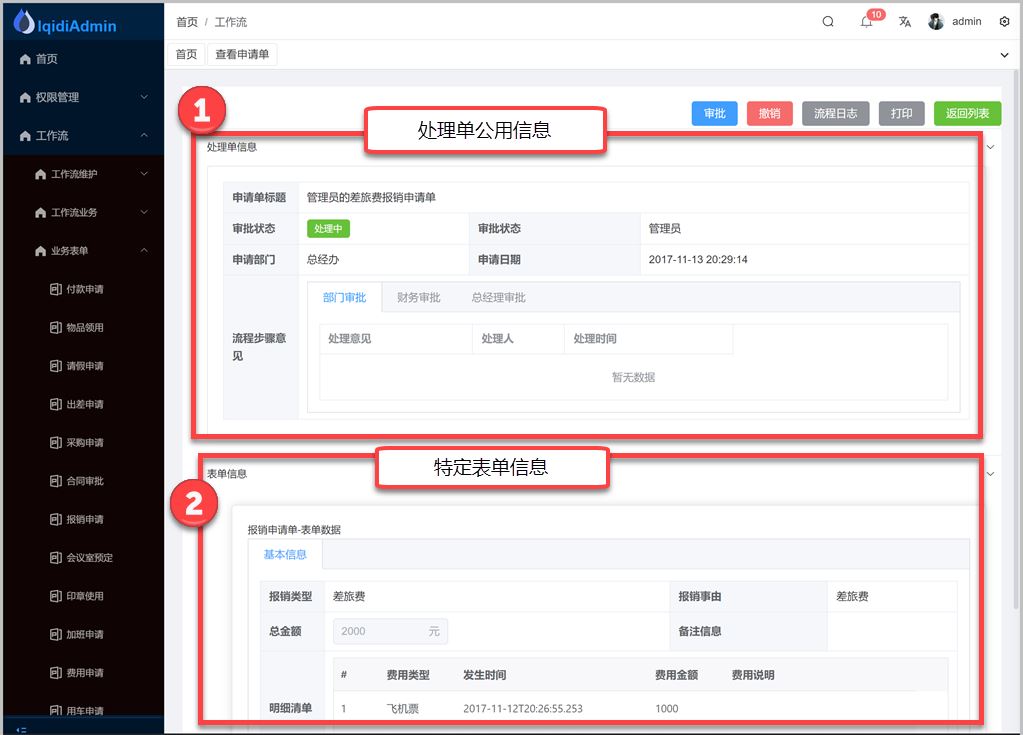Click the form icon next to 采购申请
The width and height of the screenshot is (1023, 735).
[x=56, y=443]
